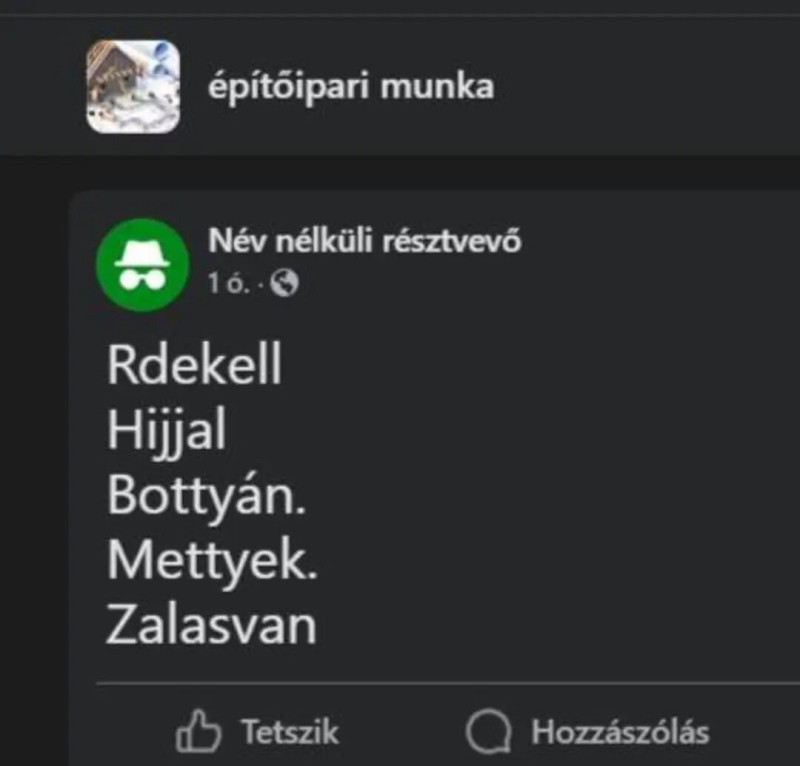The height and width of the screenshot is (766, 800).
Task: Click the globe public-visibility icon
Action: point(284,283)
